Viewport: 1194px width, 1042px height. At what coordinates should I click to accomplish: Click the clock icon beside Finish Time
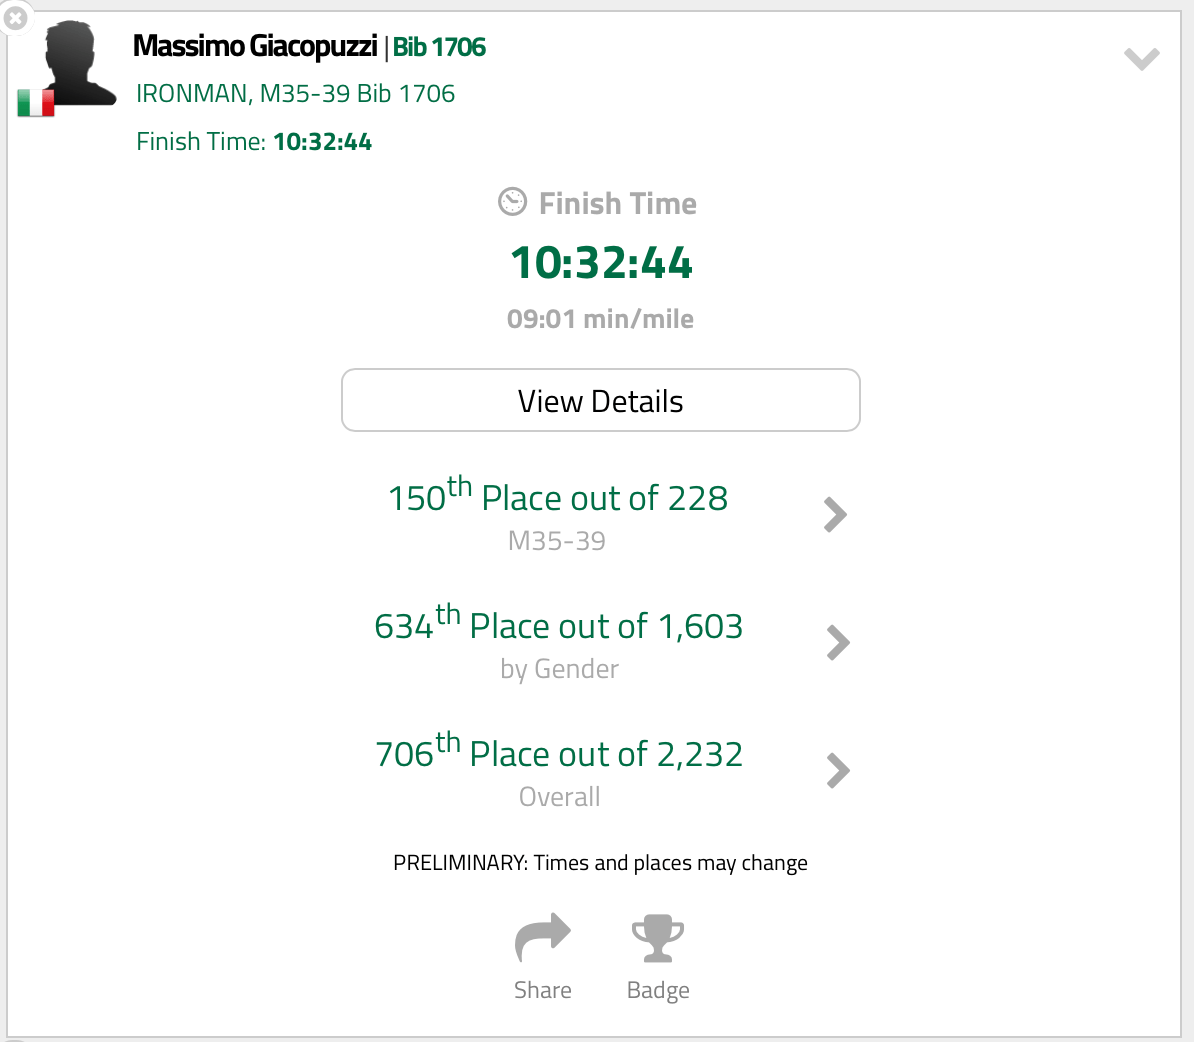[x=512, y=202]
